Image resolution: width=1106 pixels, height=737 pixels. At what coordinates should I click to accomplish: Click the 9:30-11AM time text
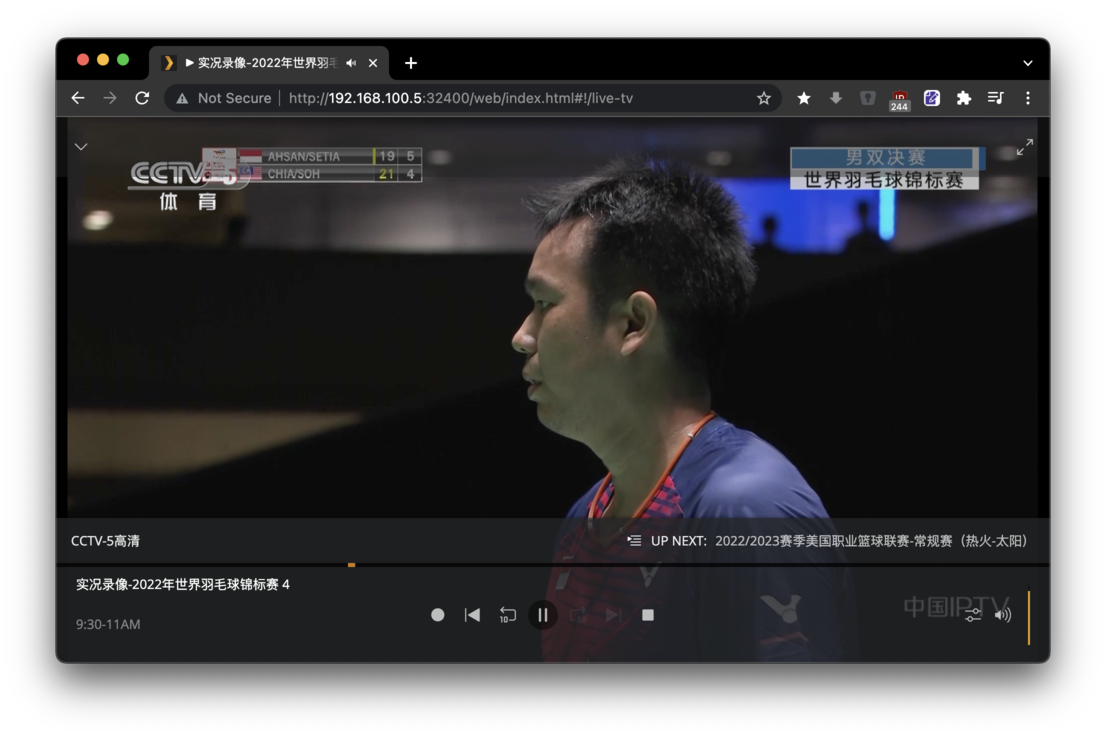[x=108, y=624]
